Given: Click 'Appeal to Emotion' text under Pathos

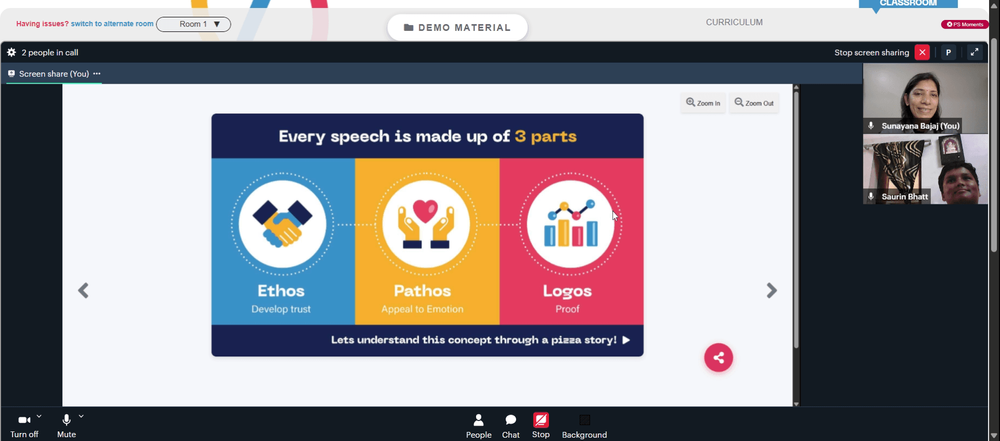Looking at the screenshot, I should coord(422,310).
